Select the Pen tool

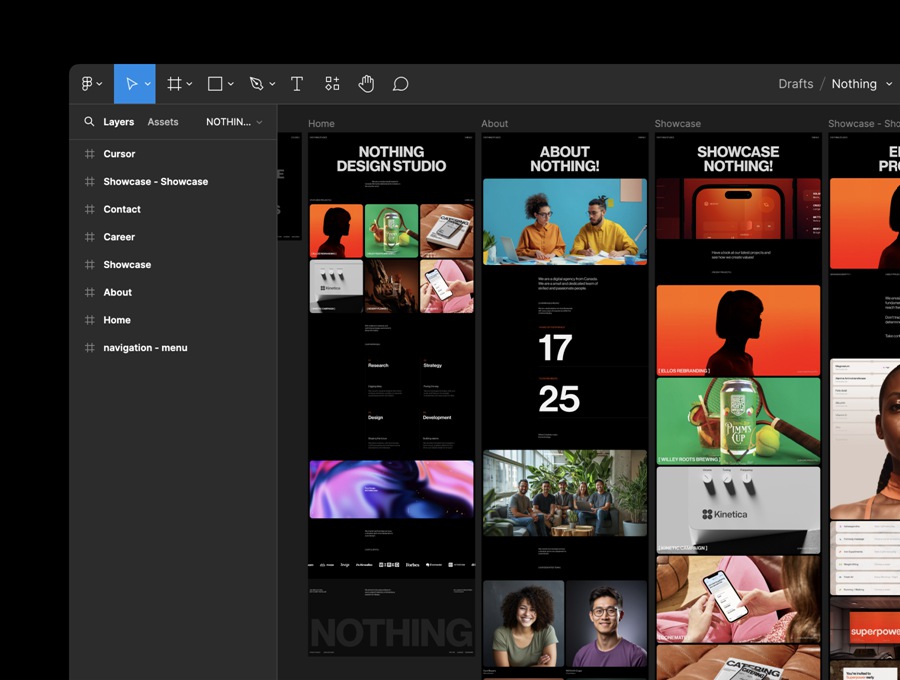pyautogui.click(x=257, y=84)
